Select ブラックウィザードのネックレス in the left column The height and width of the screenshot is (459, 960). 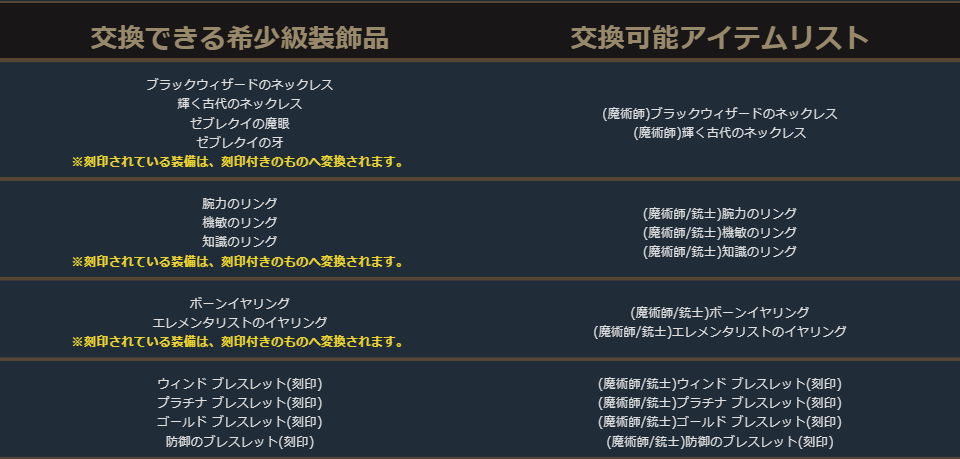coord(239,85)
